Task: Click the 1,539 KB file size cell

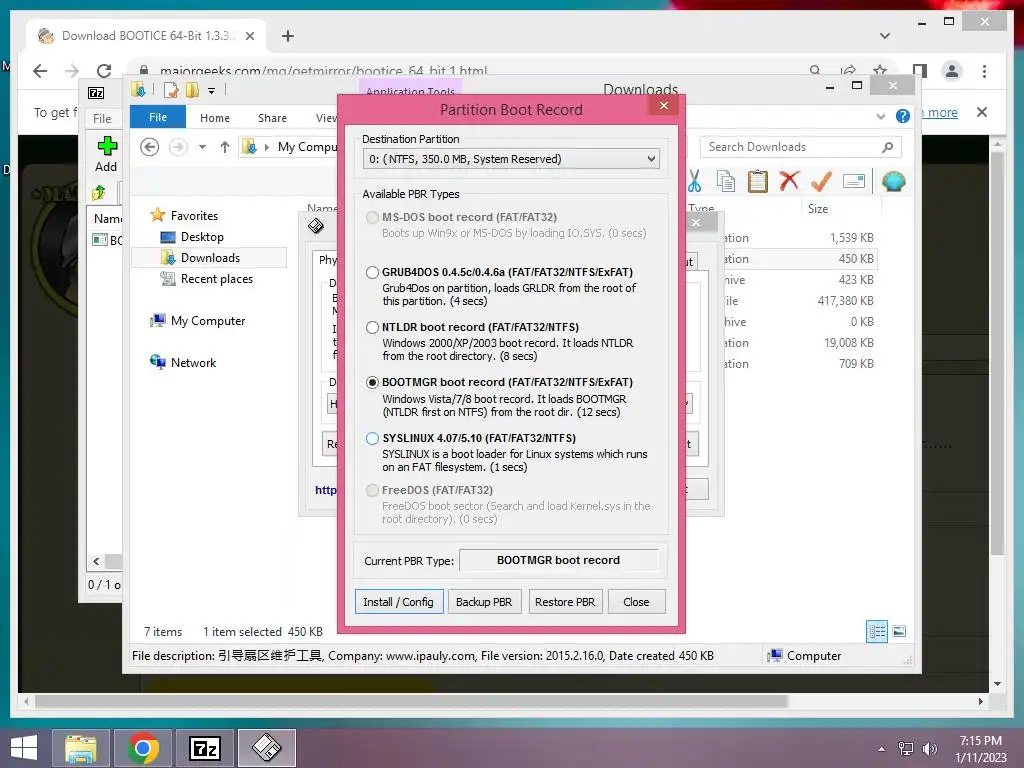Action: click(852, 238)
